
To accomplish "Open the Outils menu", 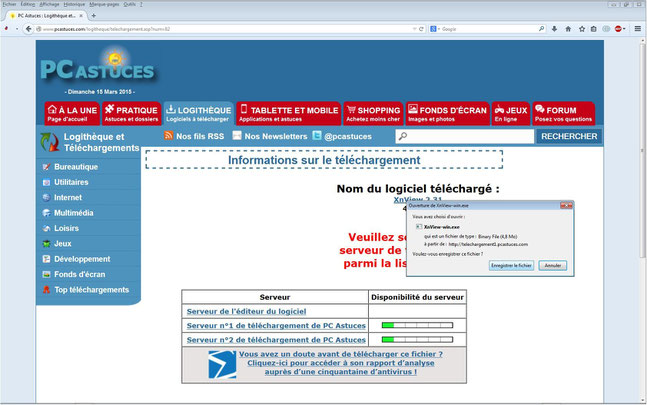I will tap(130, 4).
